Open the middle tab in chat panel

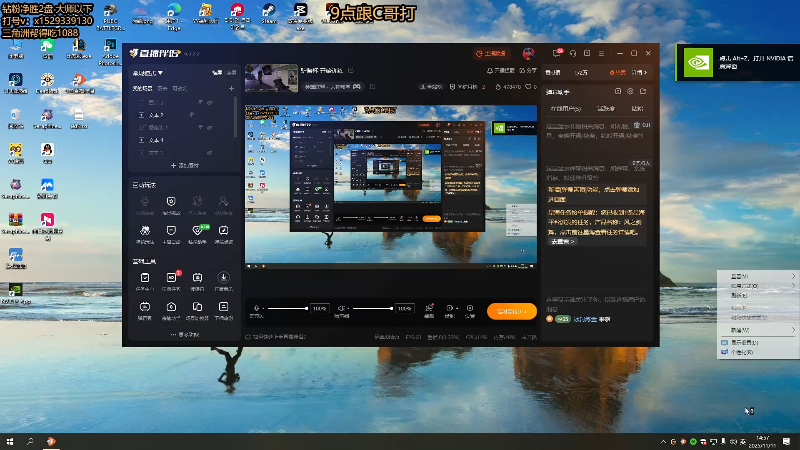coord(606,109)
